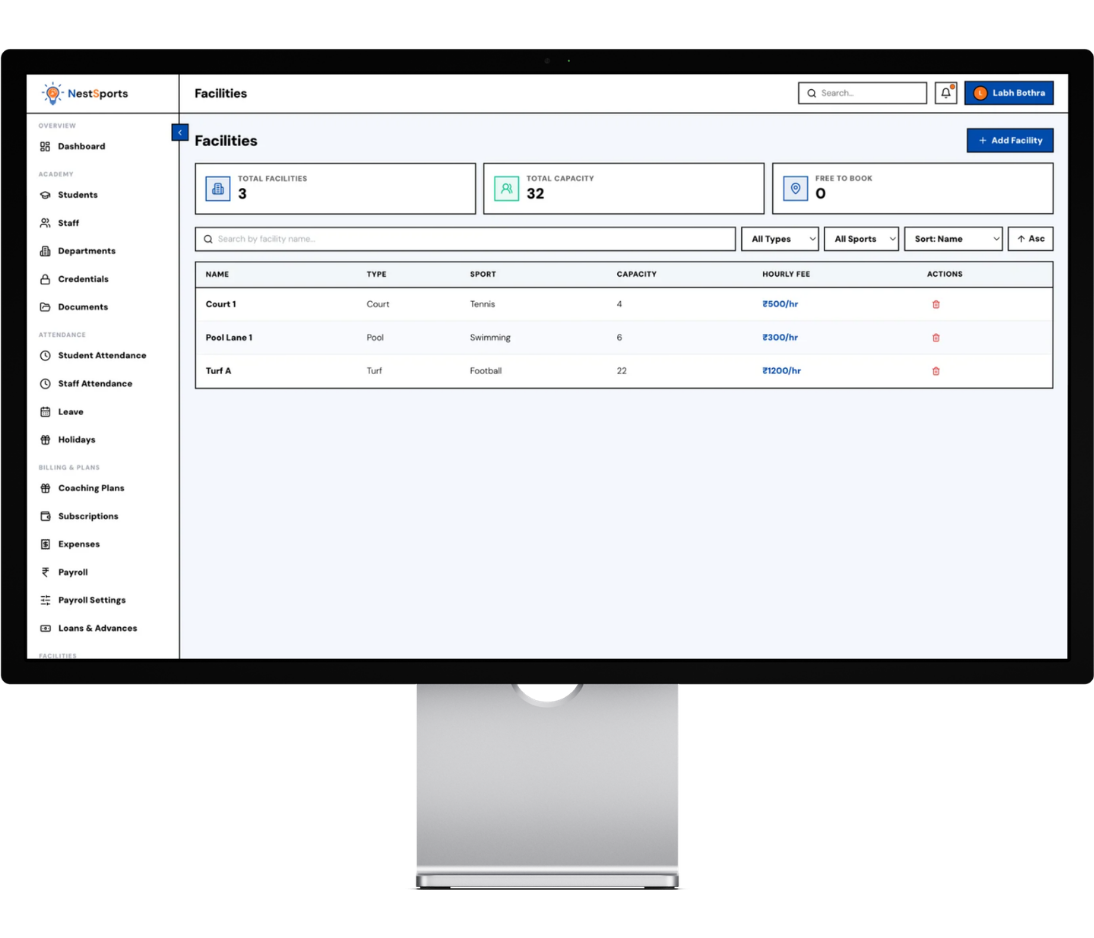Click the top header Search field
The width and height of the screenshot is (1094, 938).
(862, 93)
